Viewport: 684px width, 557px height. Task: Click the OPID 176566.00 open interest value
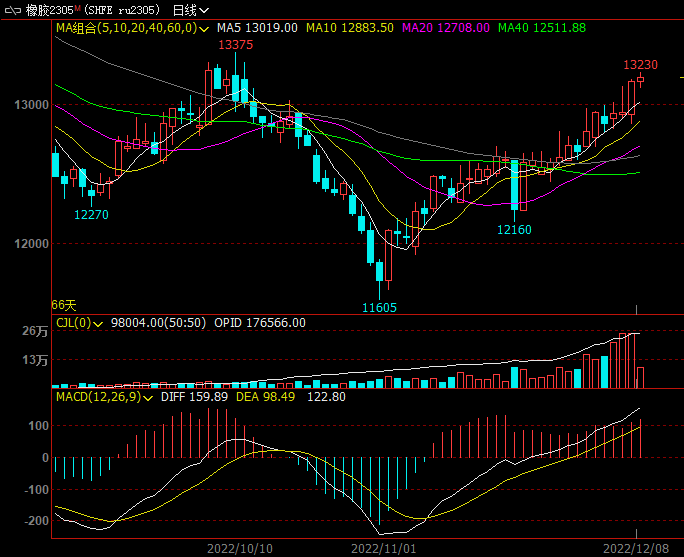[260, 323]
